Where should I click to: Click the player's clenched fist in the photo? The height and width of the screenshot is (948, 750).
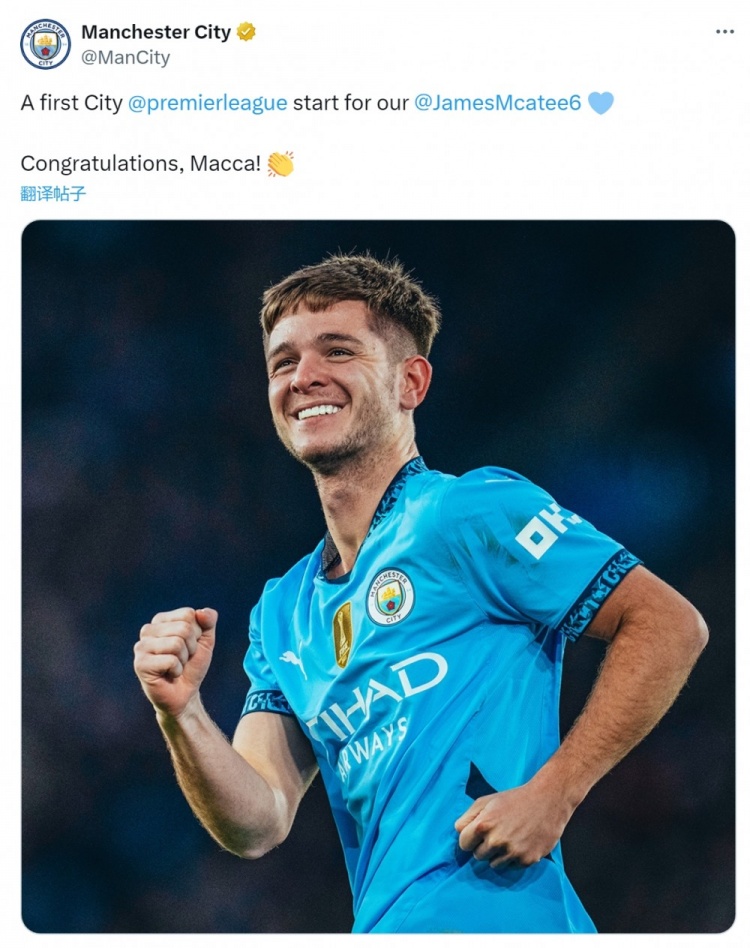coord(175,658)
